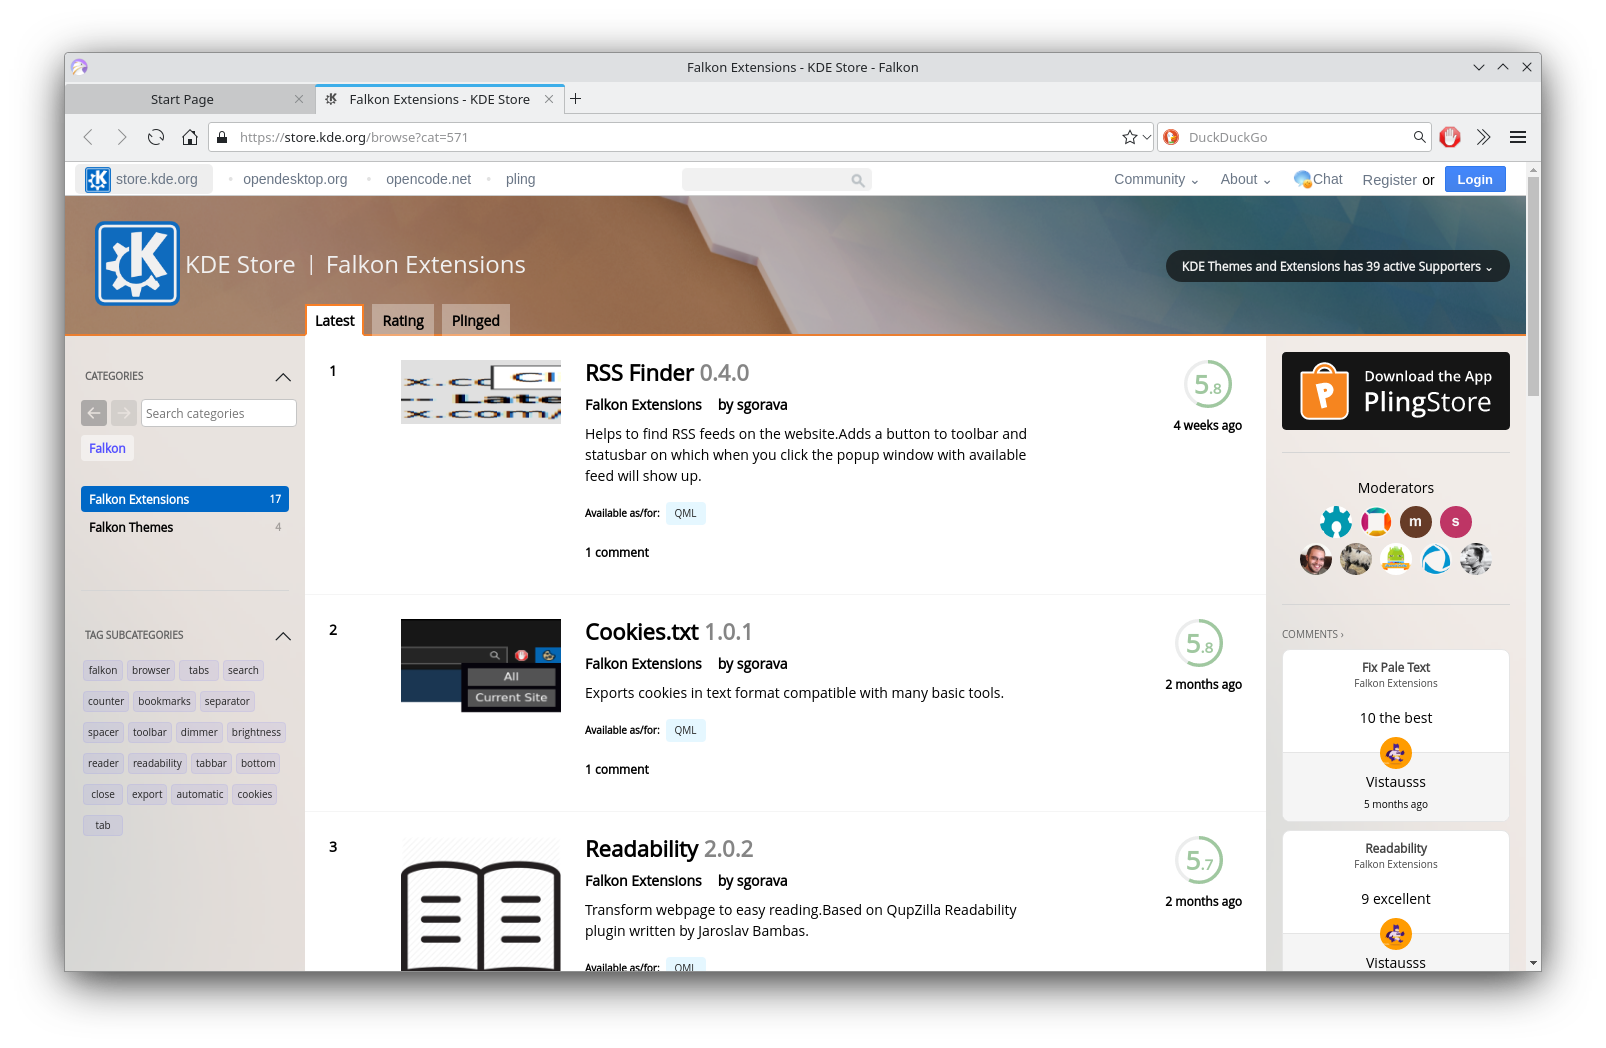Image resolution: width=1606 pixels, height=1048 pixels.
Task: Collapse the Tag Subcategories section
Action: point(283,636)
